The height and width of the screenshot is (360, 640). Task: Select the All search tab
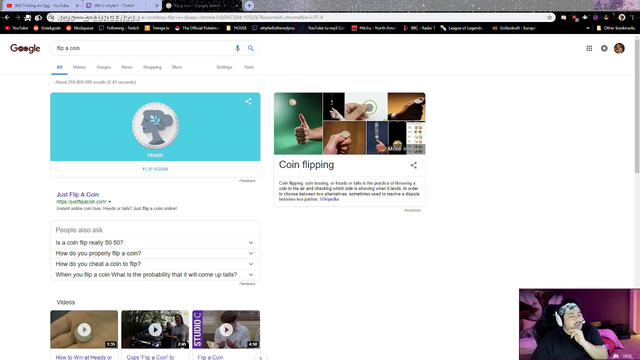click(x=59, y=67)
